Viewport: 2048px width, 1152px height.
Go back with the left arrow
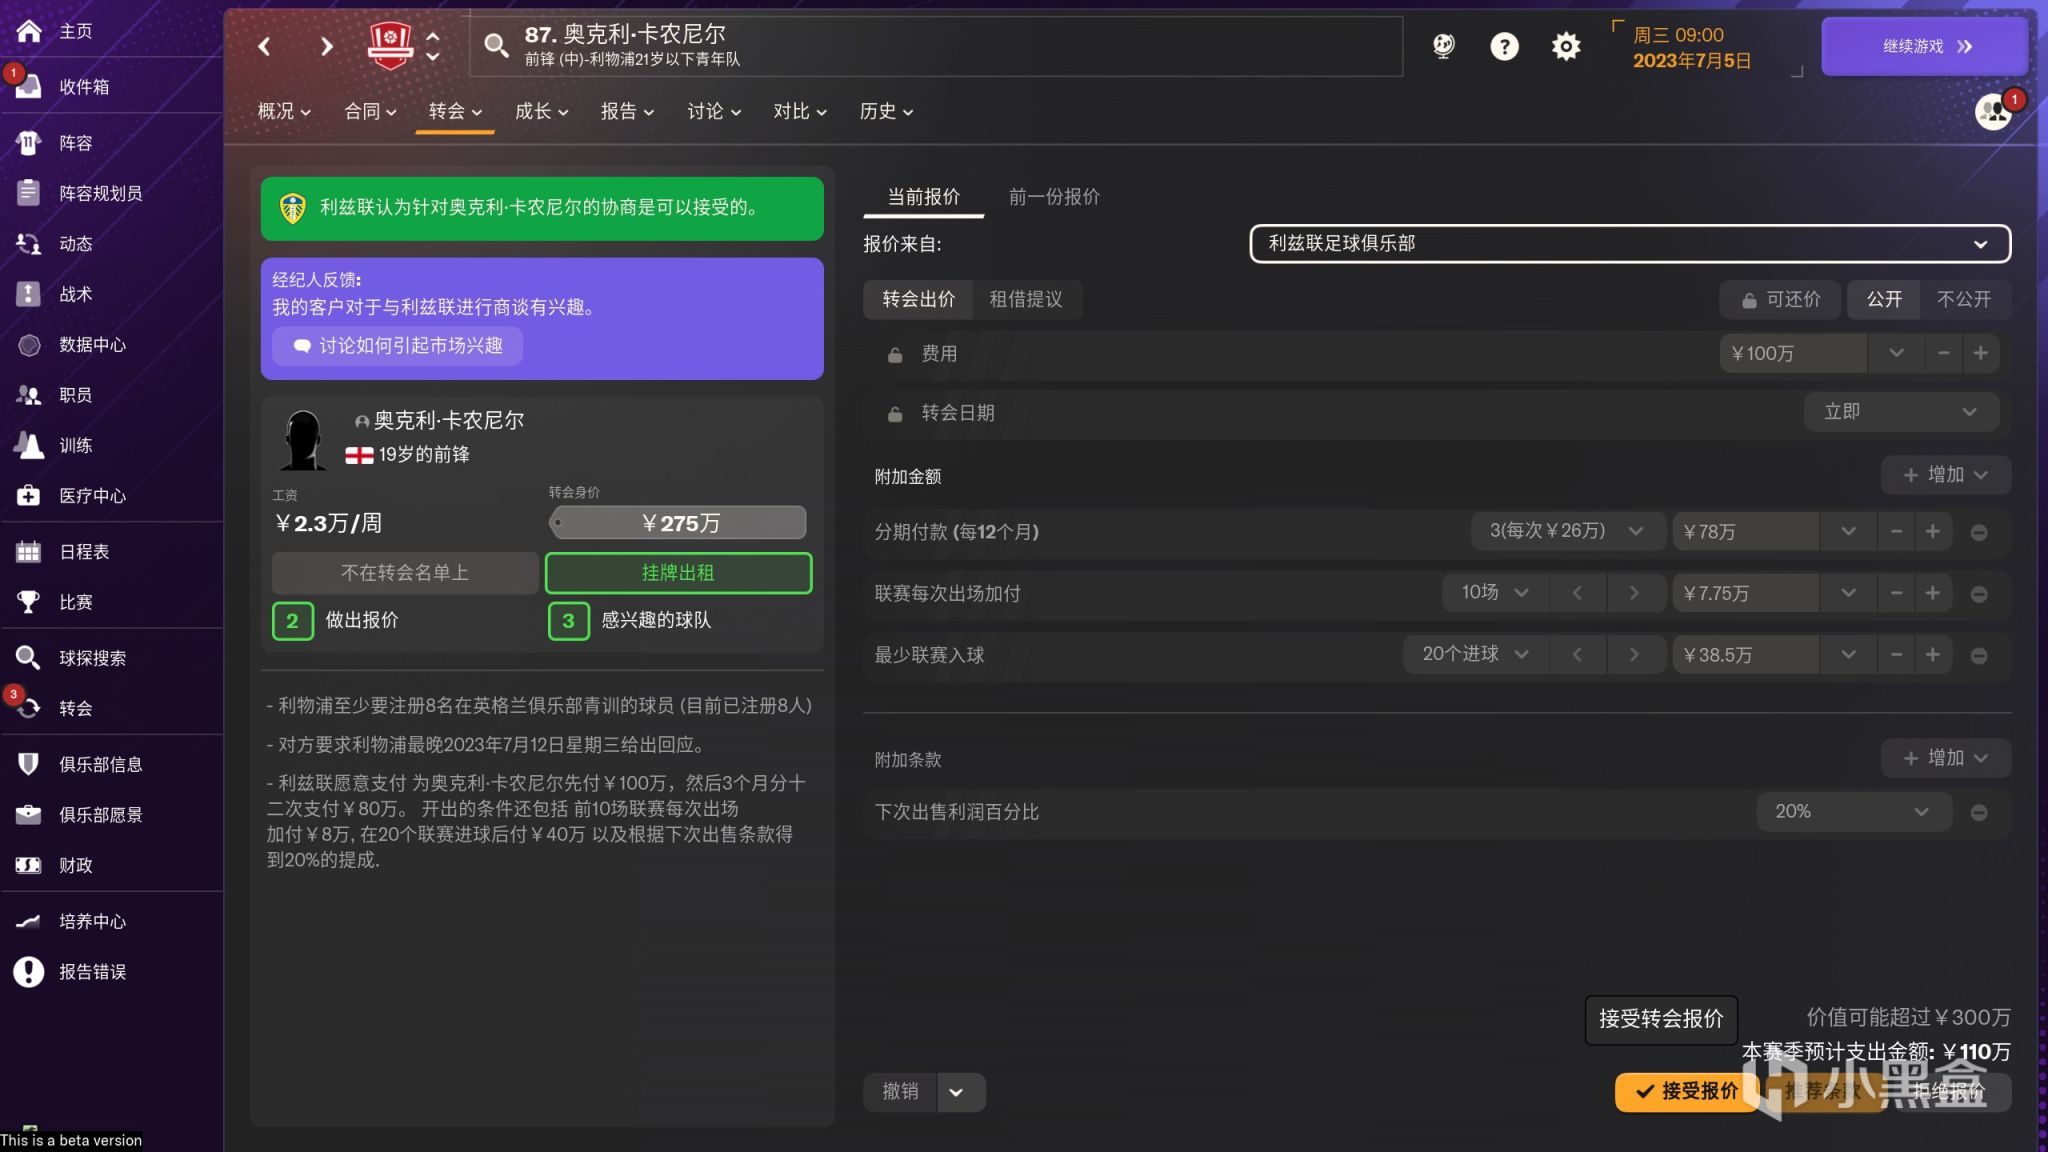(265, 46)
